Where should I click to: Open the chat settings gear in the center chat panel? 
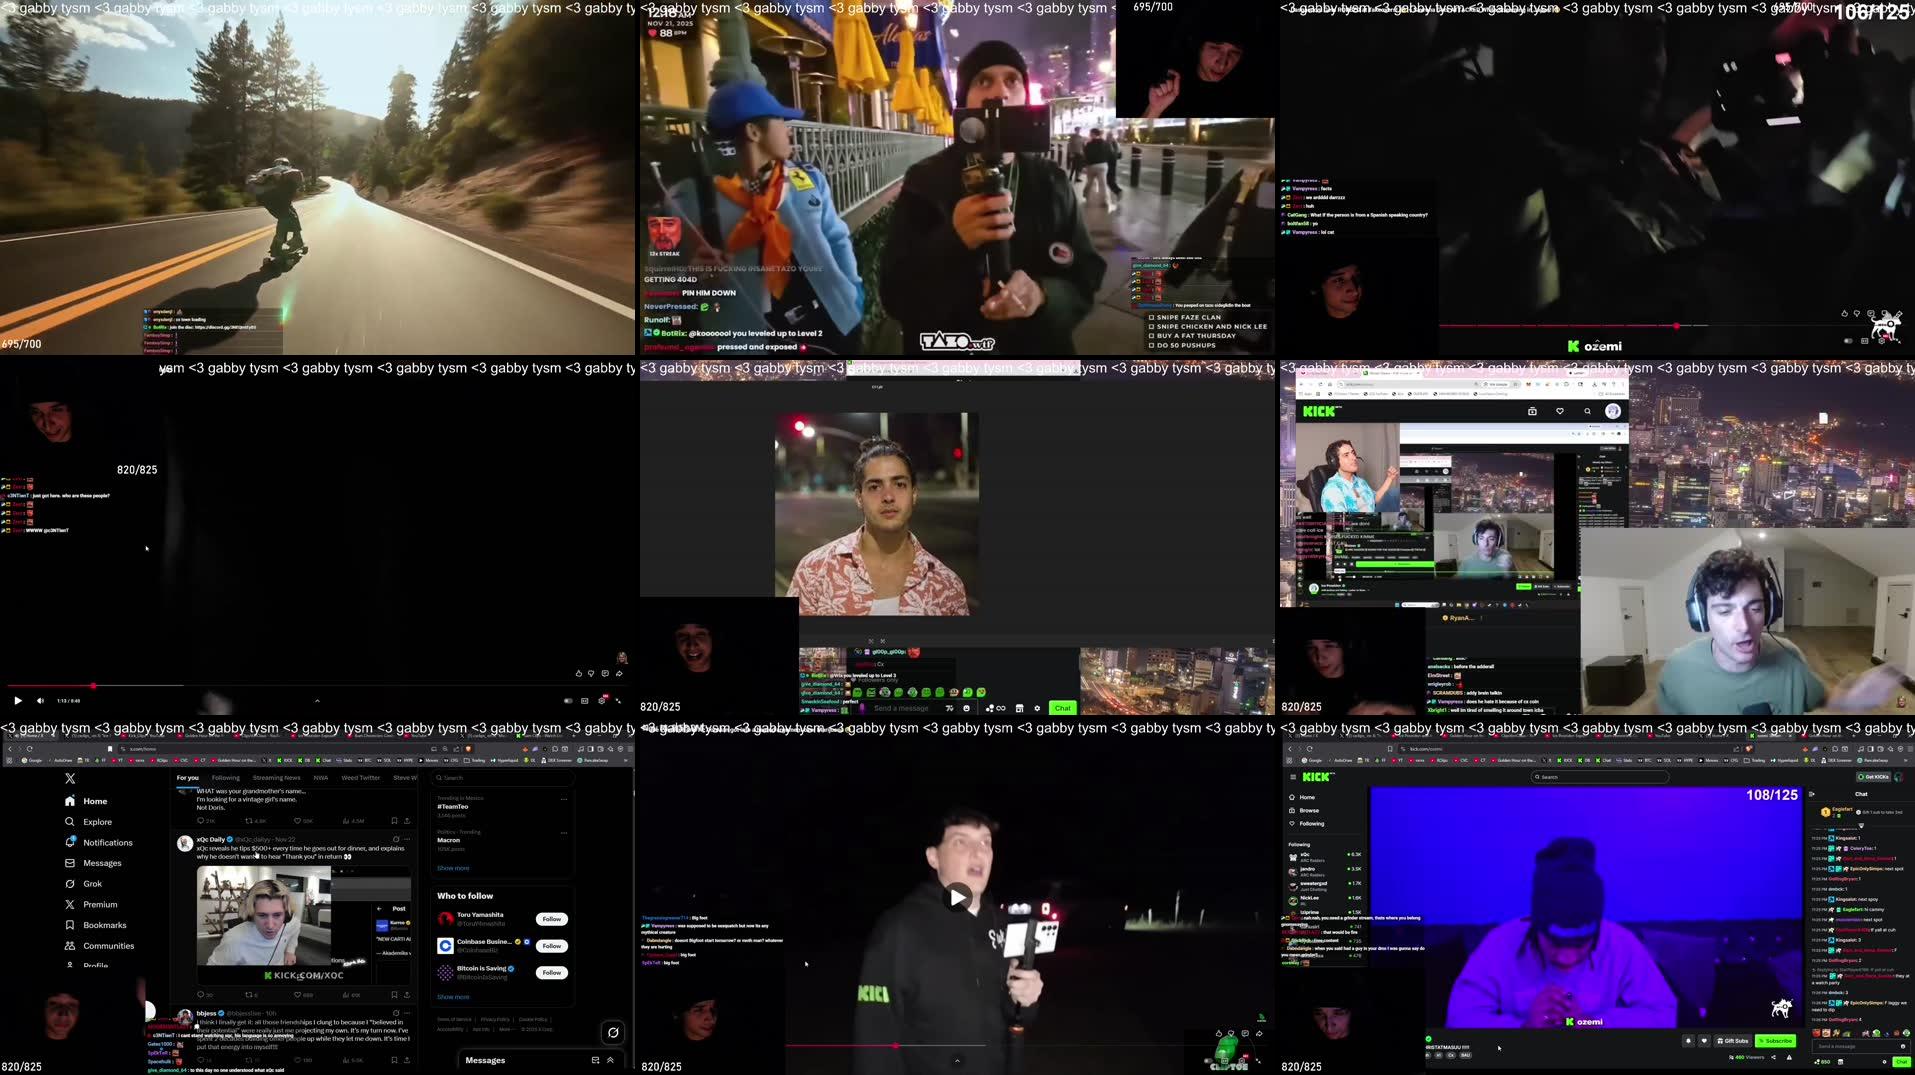pyautogui.click(x=1038, y=708)
